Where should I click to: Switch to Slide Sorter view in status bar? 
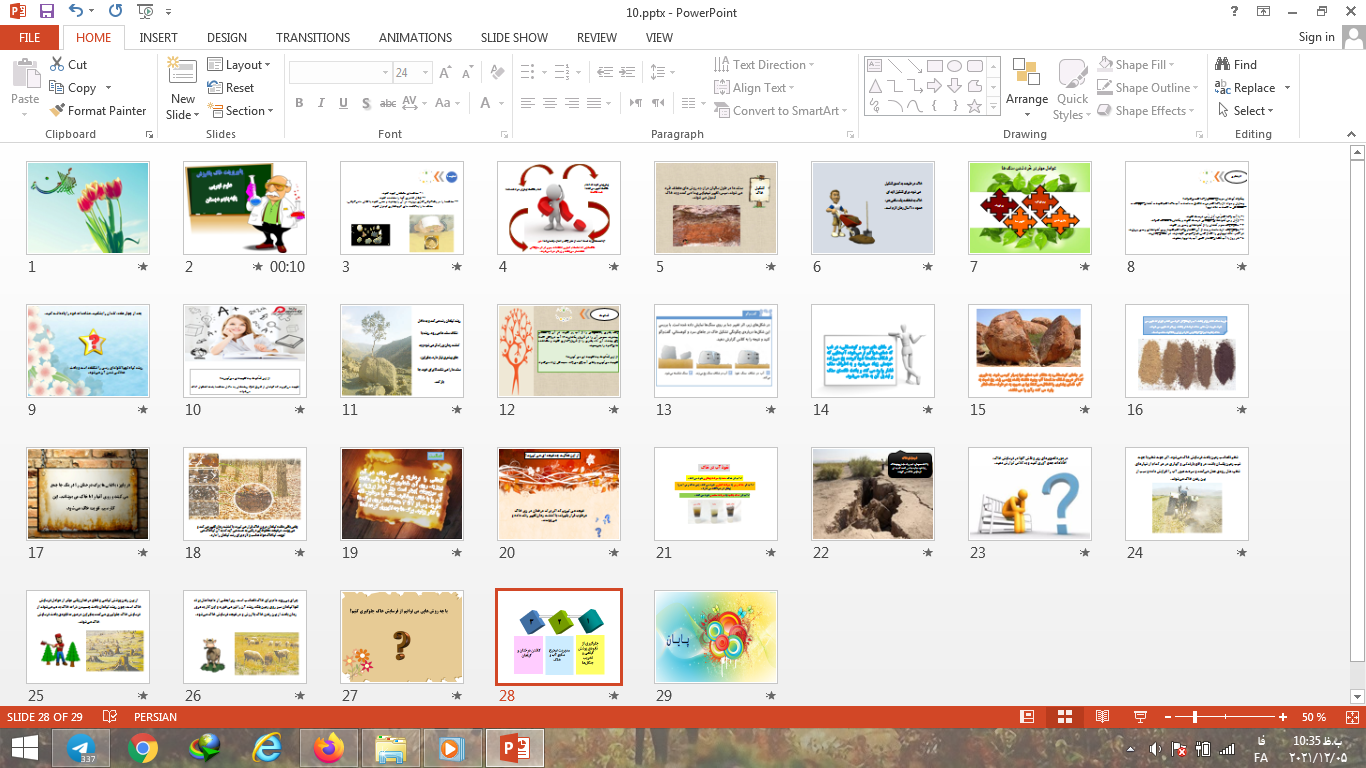click(1064, 717)
